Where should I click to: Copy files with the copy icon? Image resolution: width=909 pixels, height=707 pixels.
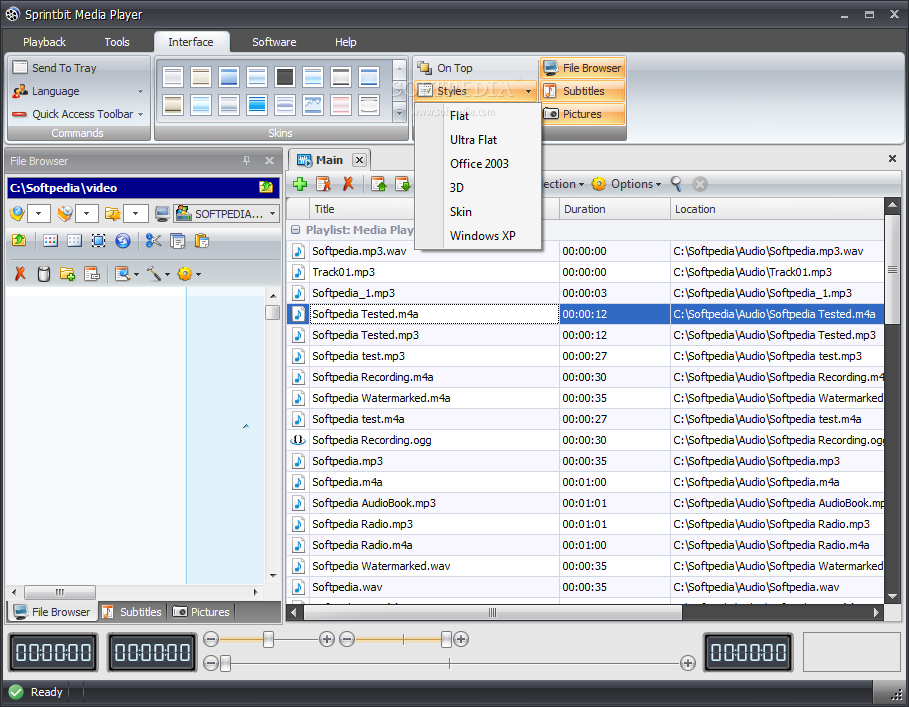coord(177,240)
